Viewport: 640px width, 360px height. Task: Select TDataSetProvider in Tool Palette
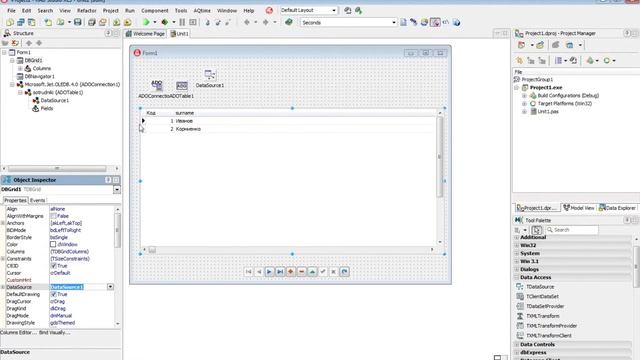545,307
